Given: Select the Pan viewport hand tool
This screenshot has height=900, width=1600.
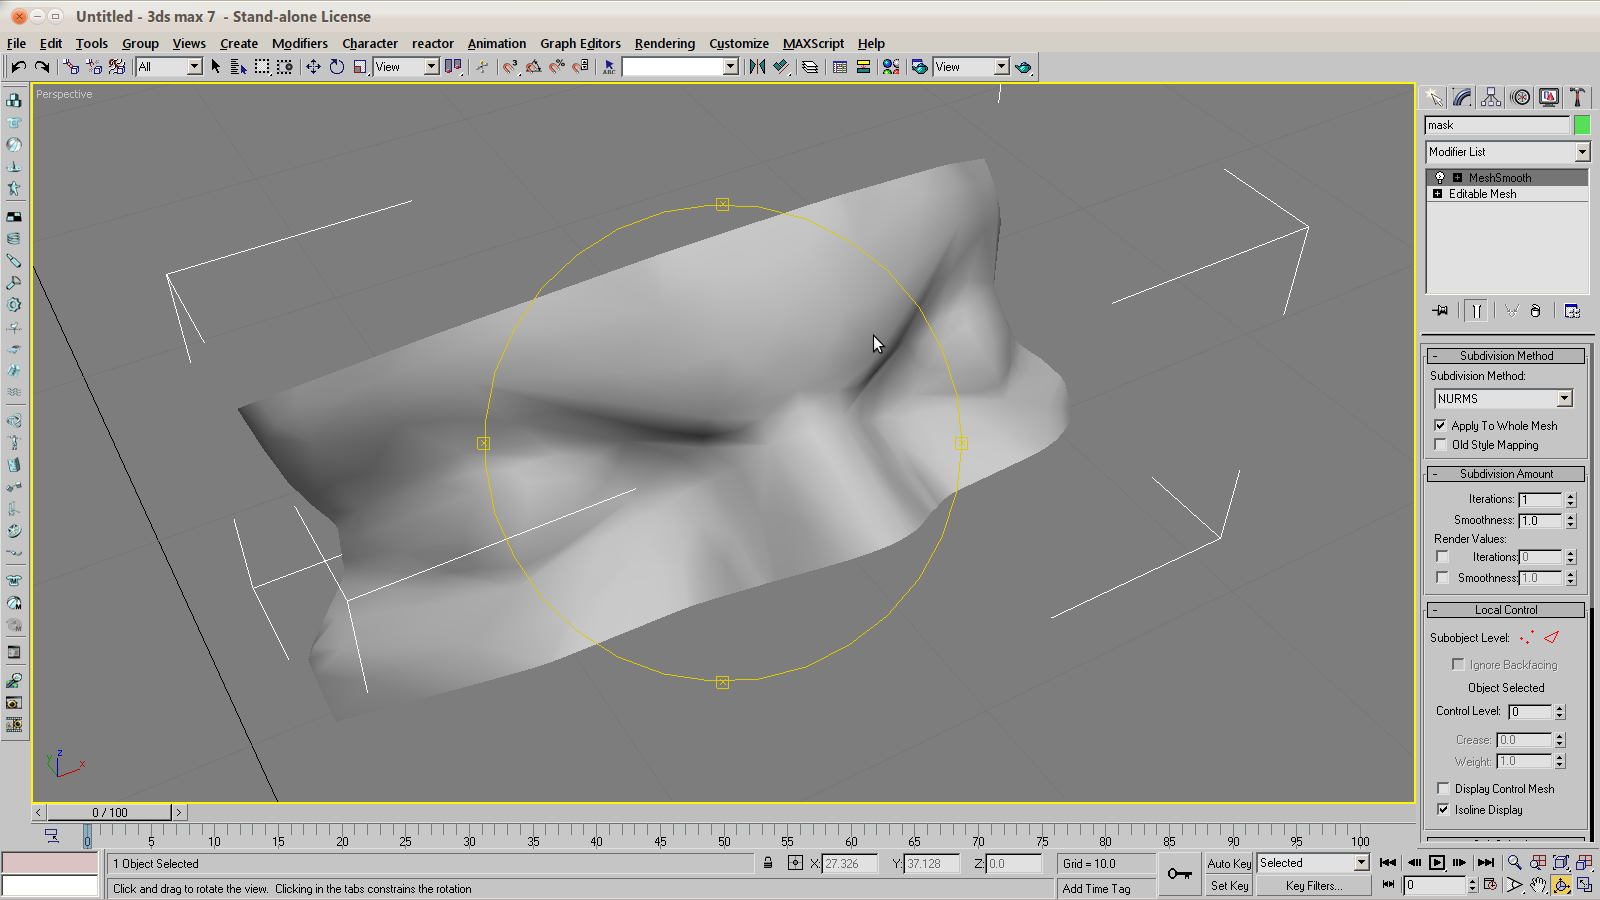Looking at the screenshot, I should [x=1538, y=885].
